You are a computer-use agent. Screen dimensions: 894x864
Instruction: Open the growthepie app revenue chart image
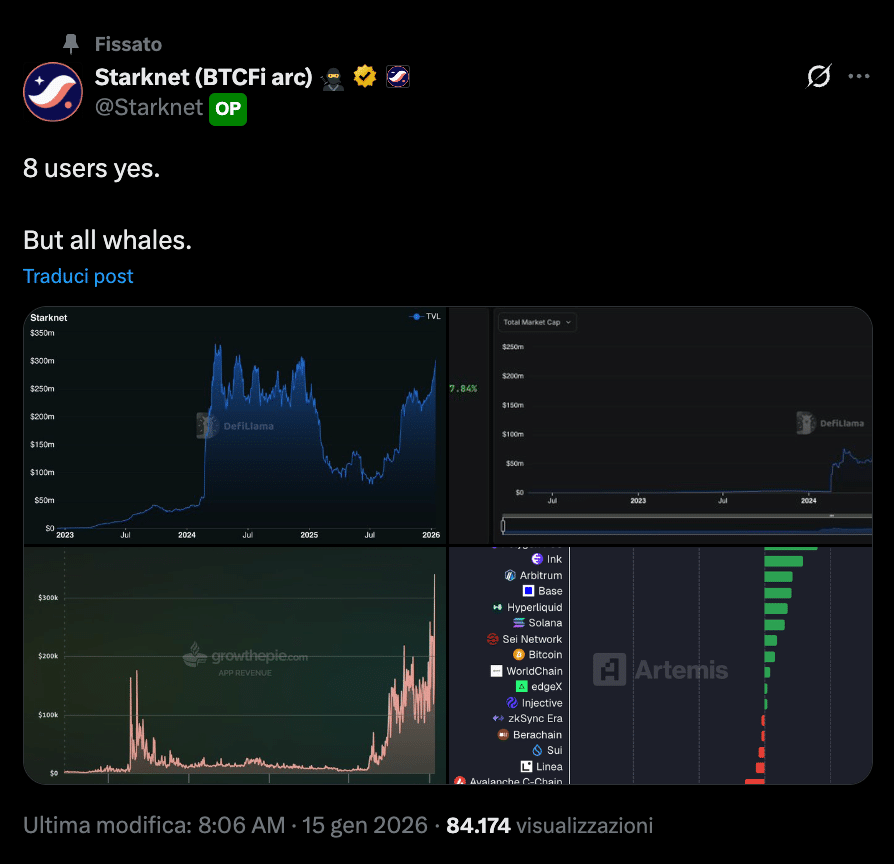click(x=235, y=666)
